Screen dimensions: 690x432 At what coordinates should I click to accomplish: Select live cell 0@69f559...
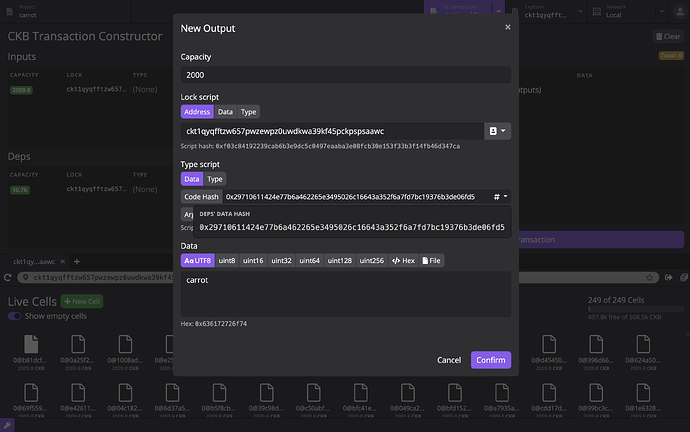tap(30, 399)
